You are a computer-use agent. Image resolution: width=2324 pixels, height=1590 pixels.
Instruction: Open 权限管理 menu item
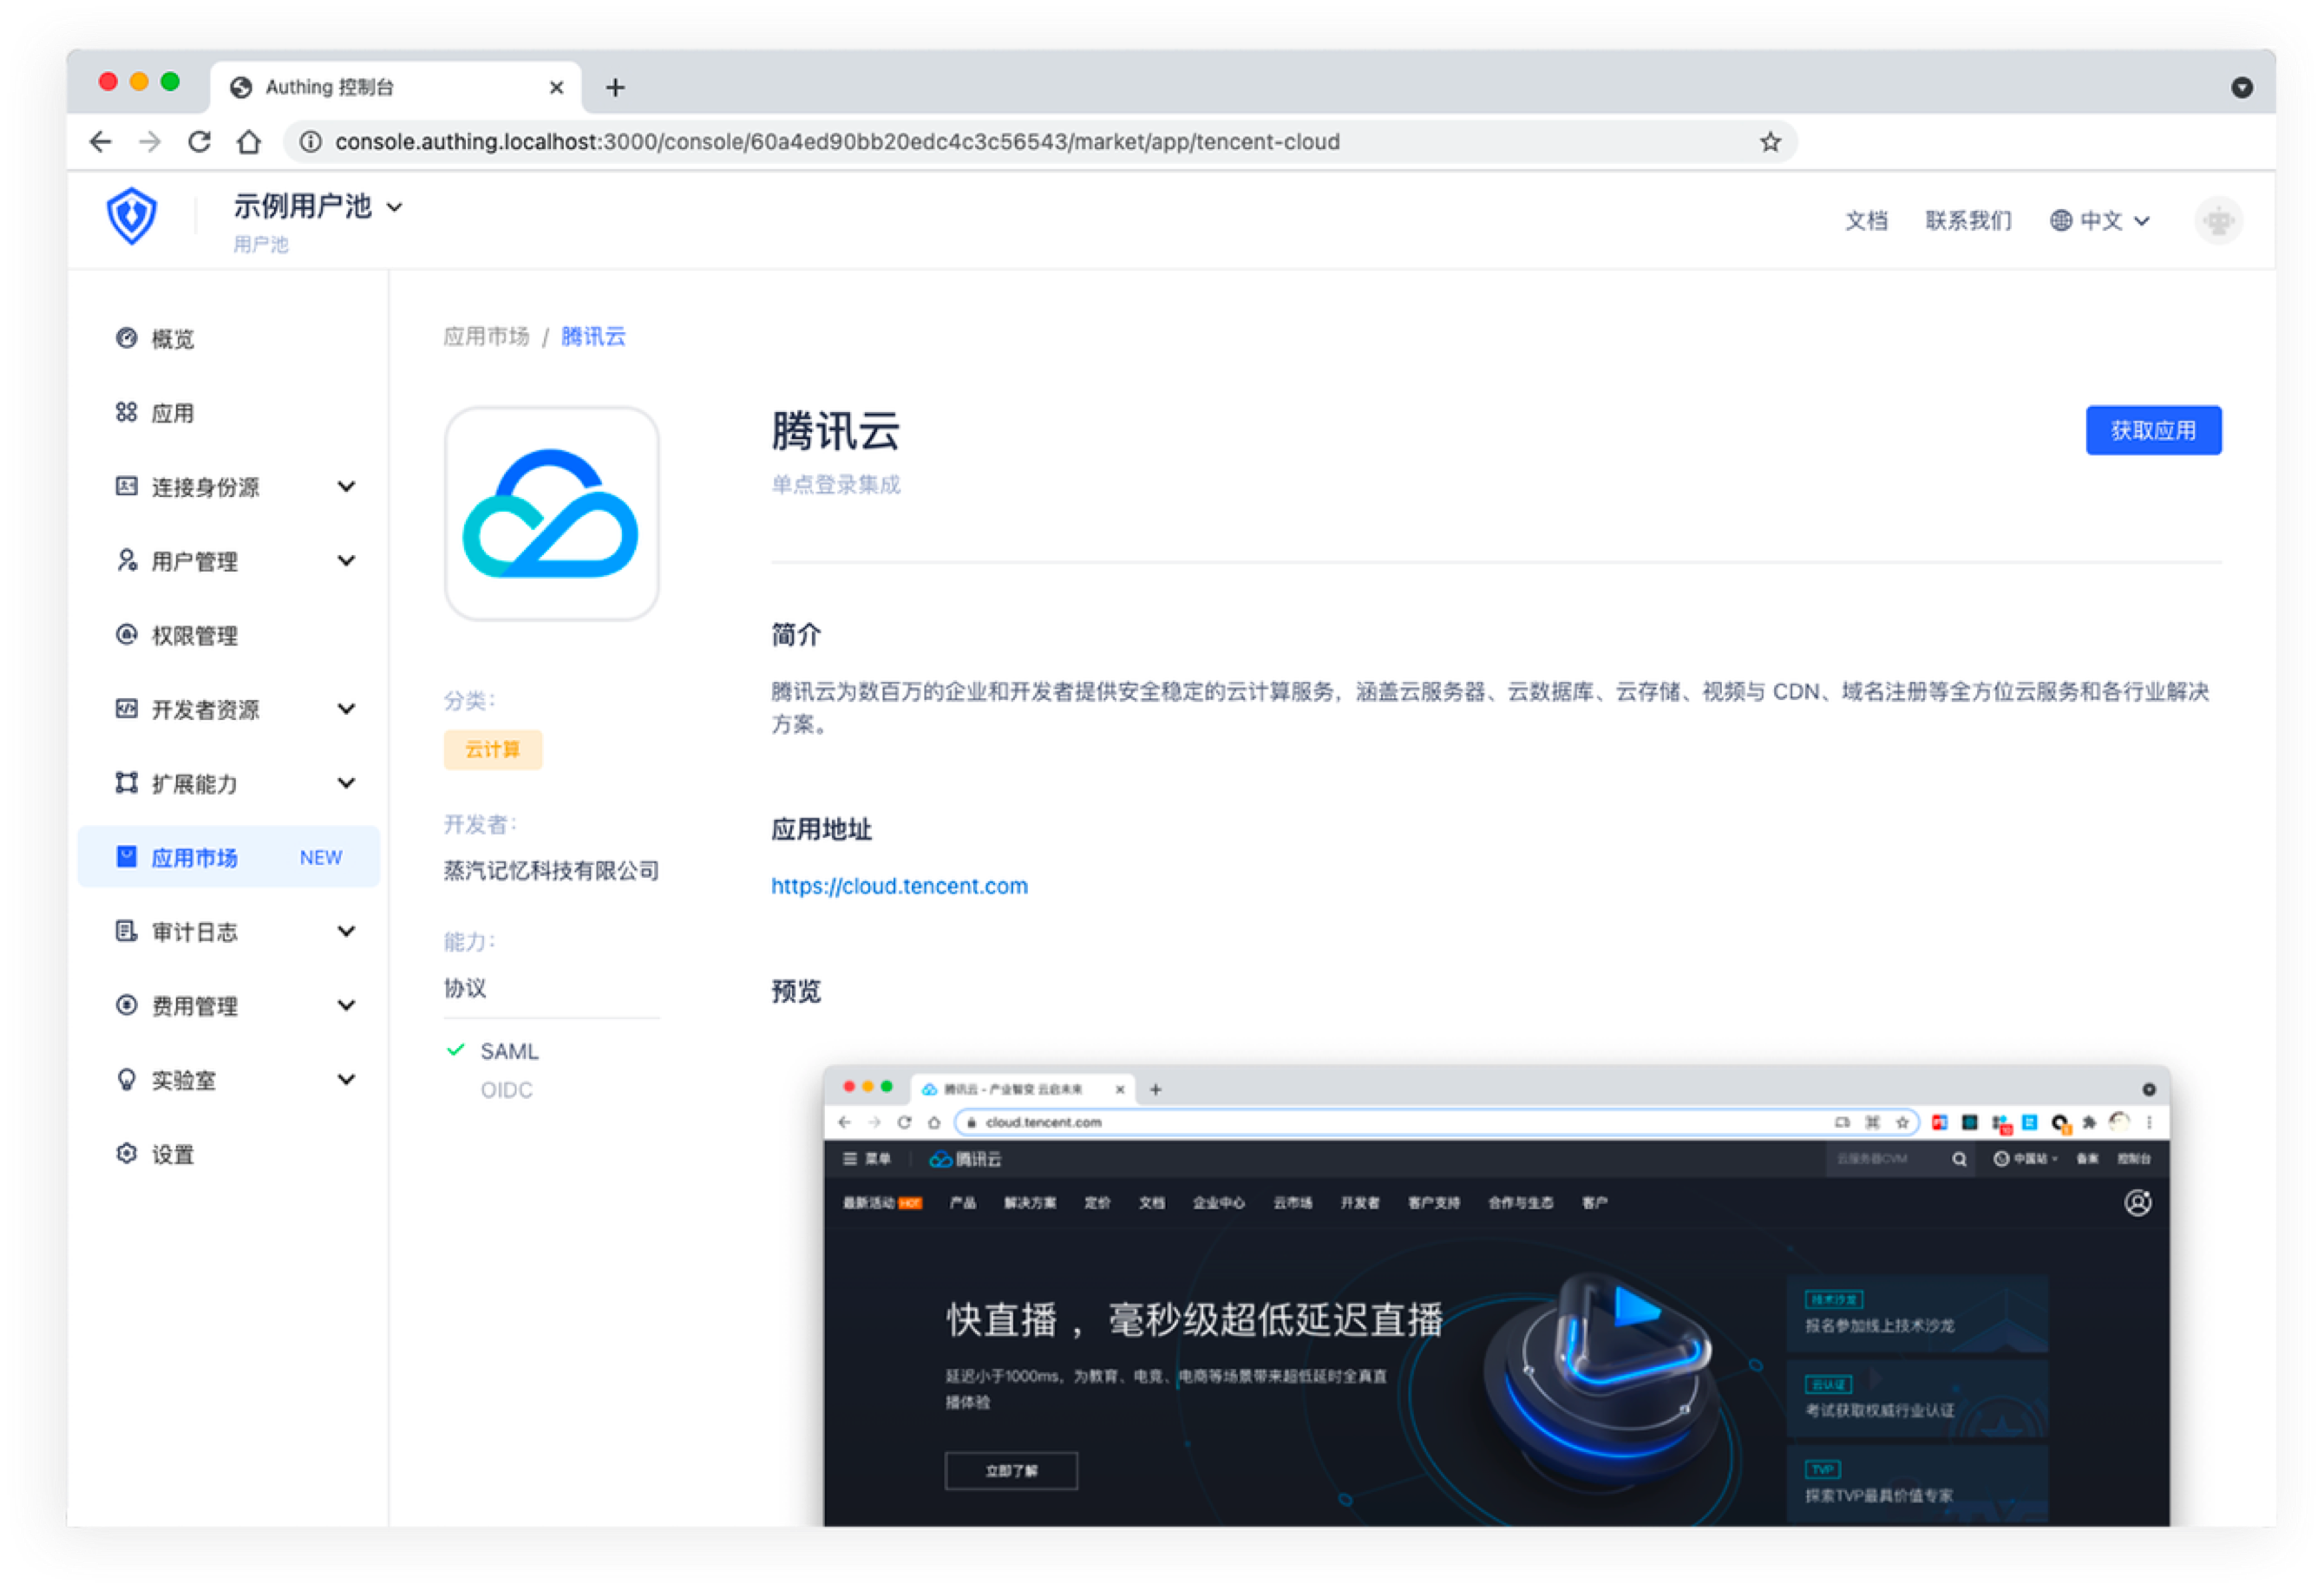point(229,634)
